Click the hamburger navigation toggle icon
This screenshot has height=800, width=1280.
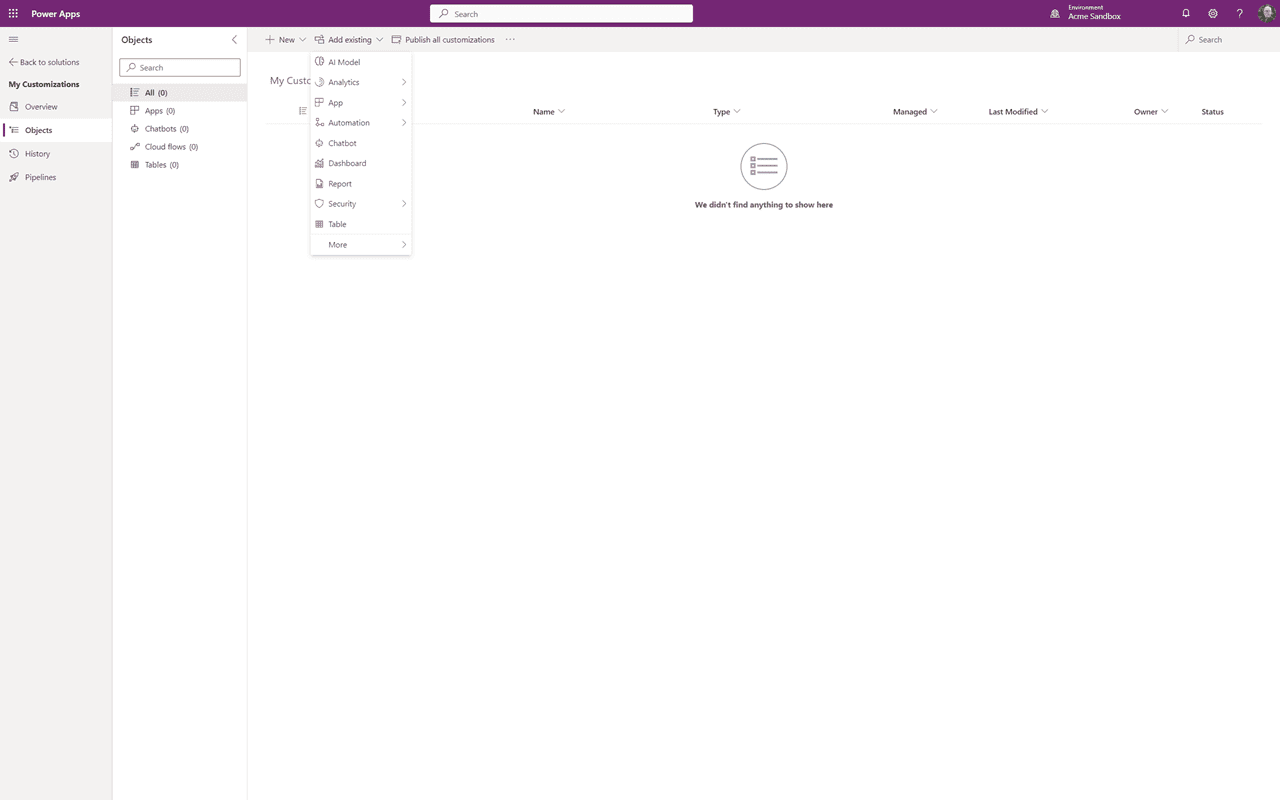[13, 39]
